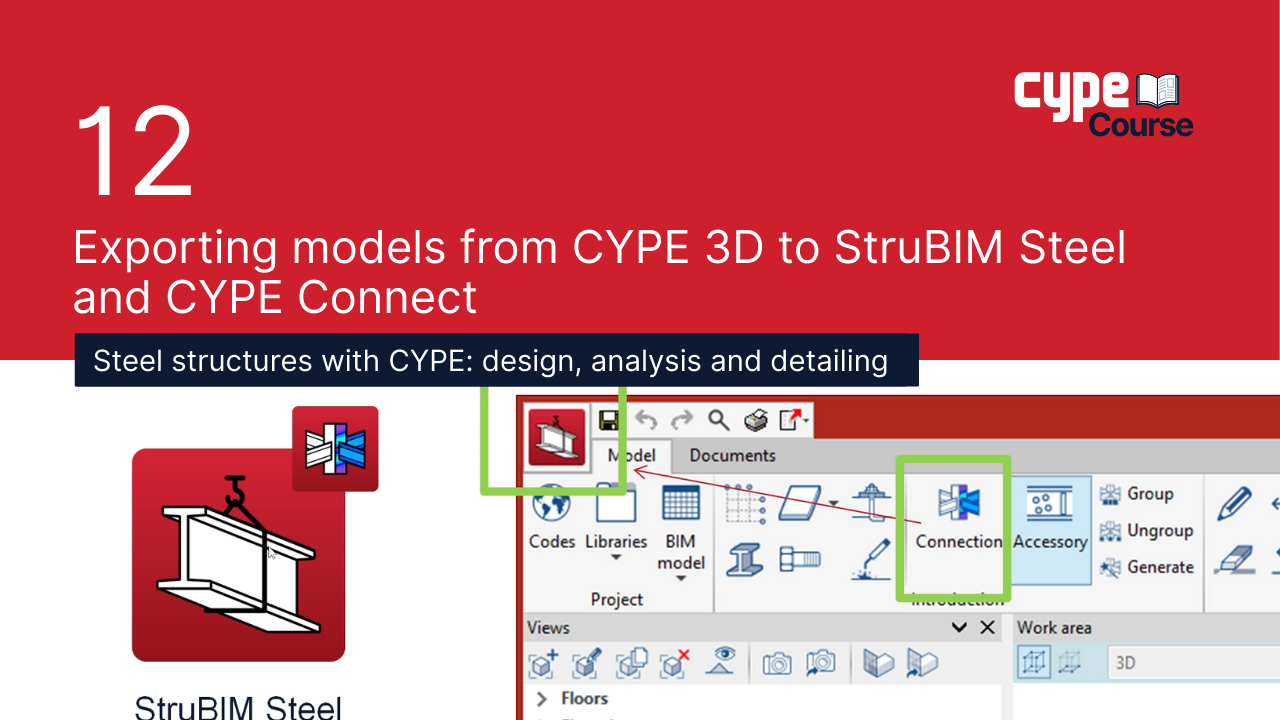Close the Views panel
This screenshot has width=1280, height=720.
point(988,628)
